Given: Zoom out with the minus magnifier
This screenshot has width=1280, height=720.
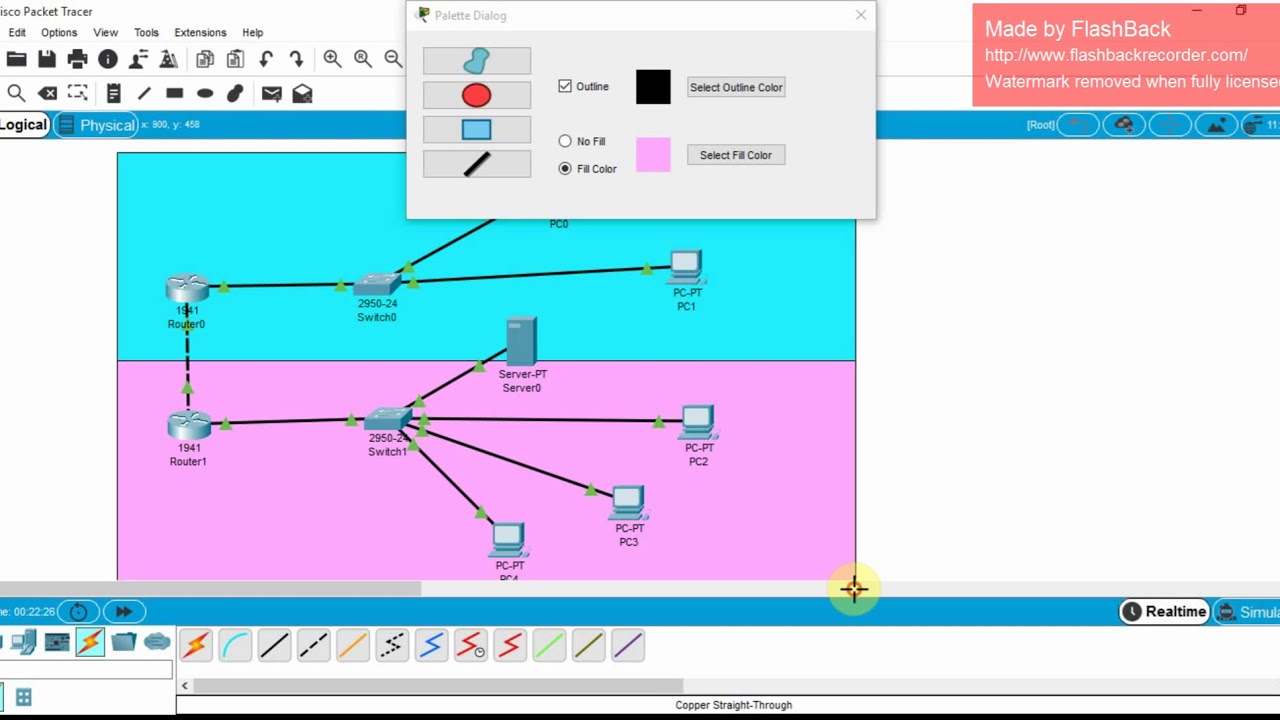Looking at the screenshot, I should 394,59.
